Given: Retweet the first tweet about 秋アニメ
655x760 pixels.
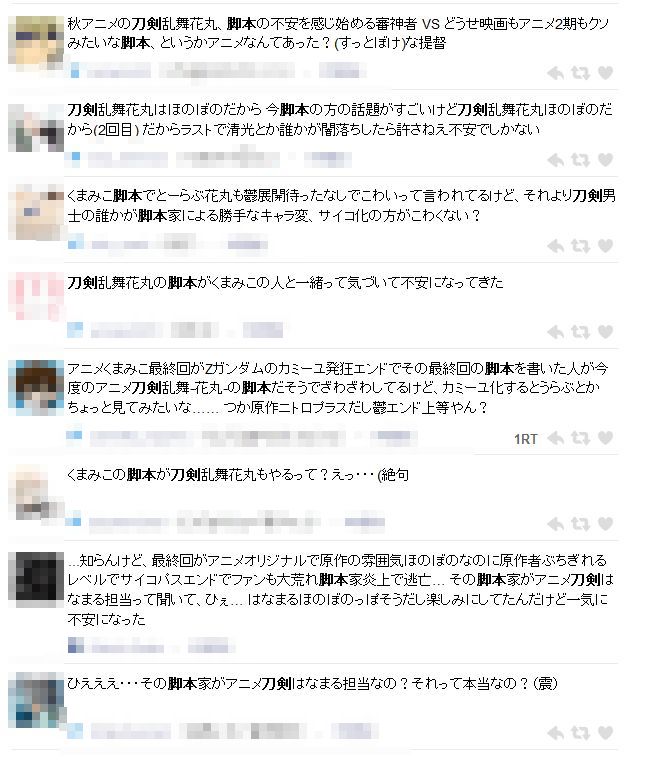Looking at the screenshot, I should [x=580, y=73].
